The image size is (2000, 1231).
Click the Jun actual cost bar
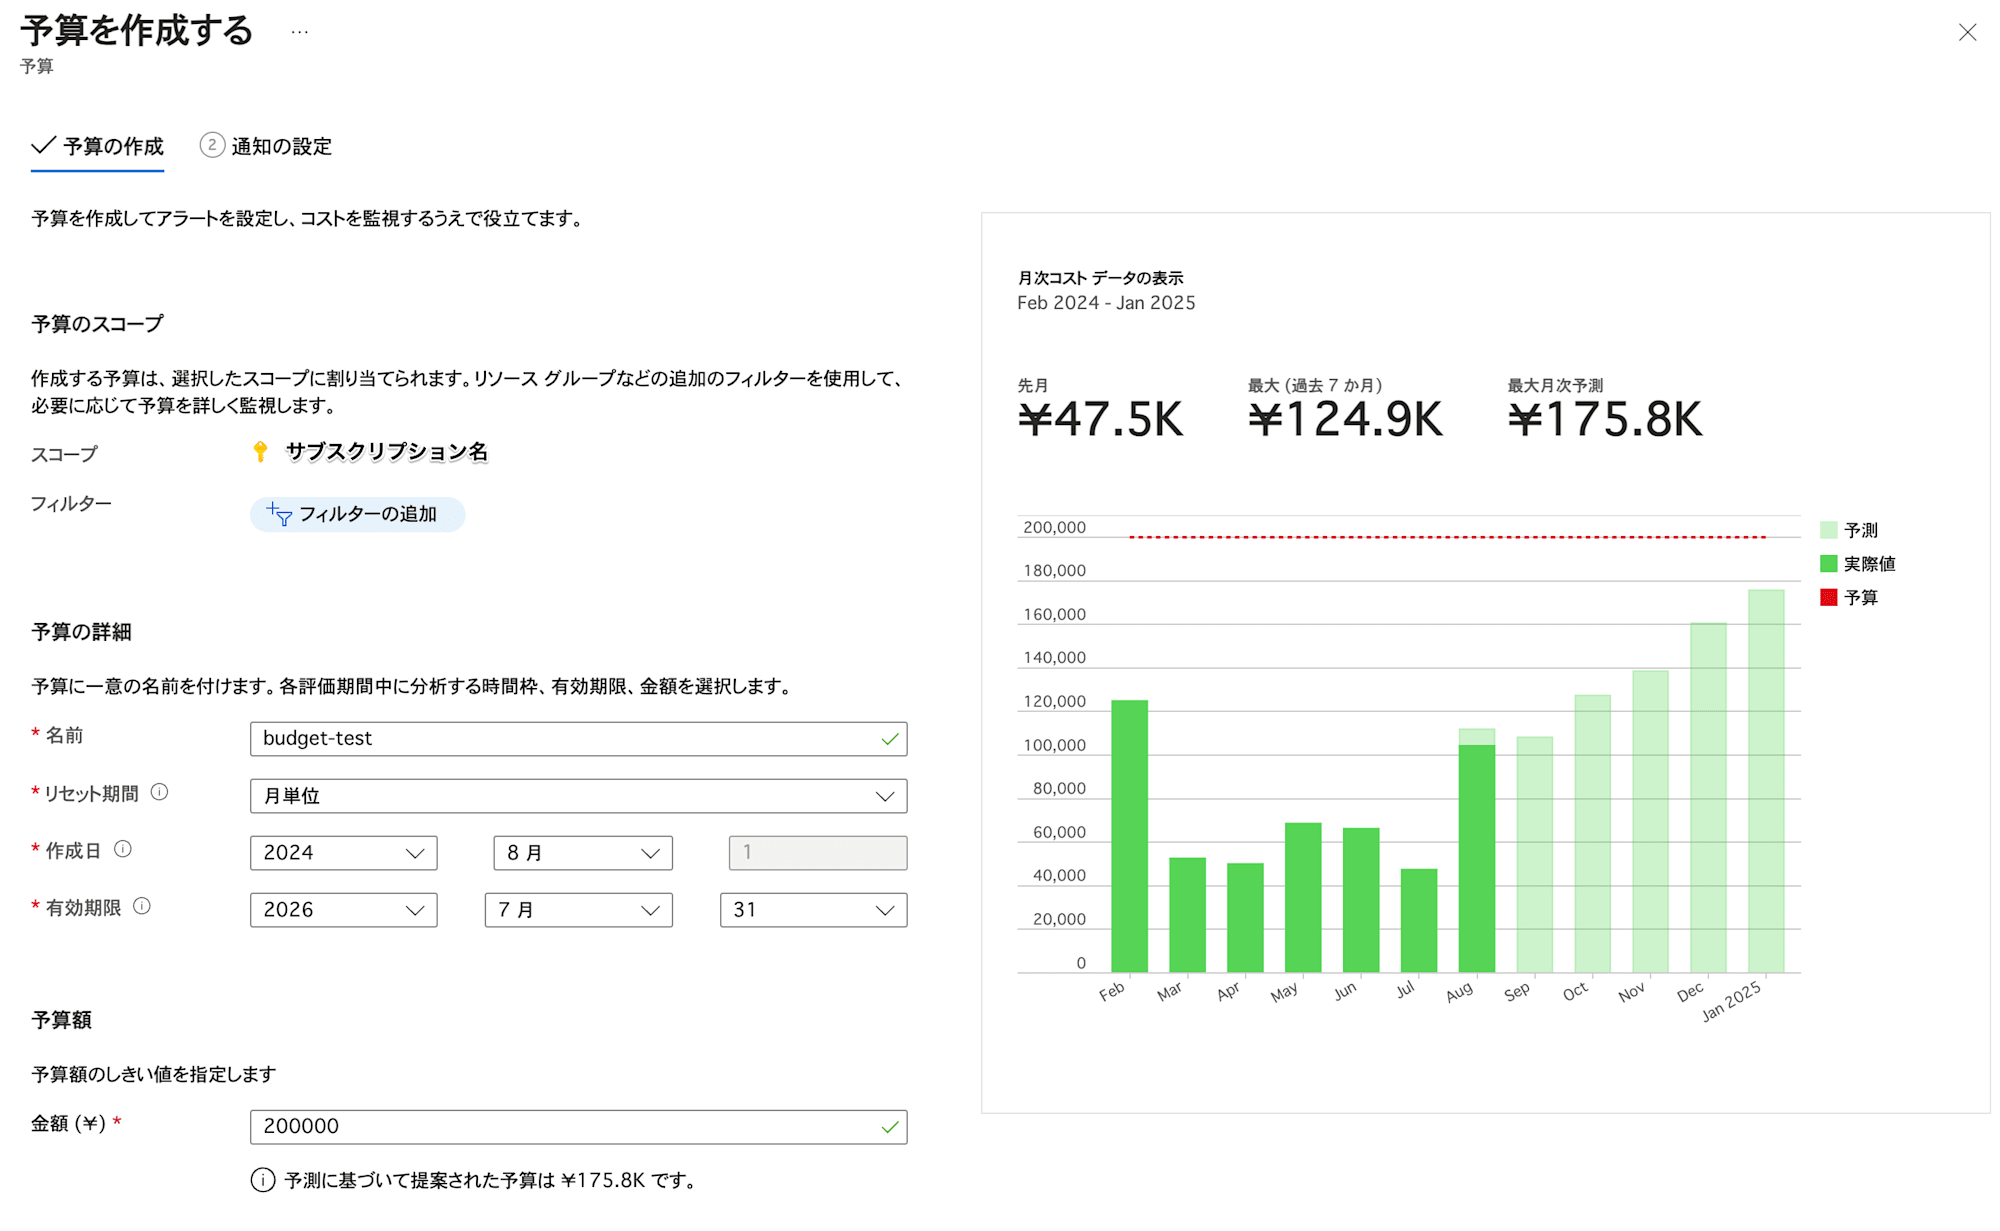coord(1361,900)
